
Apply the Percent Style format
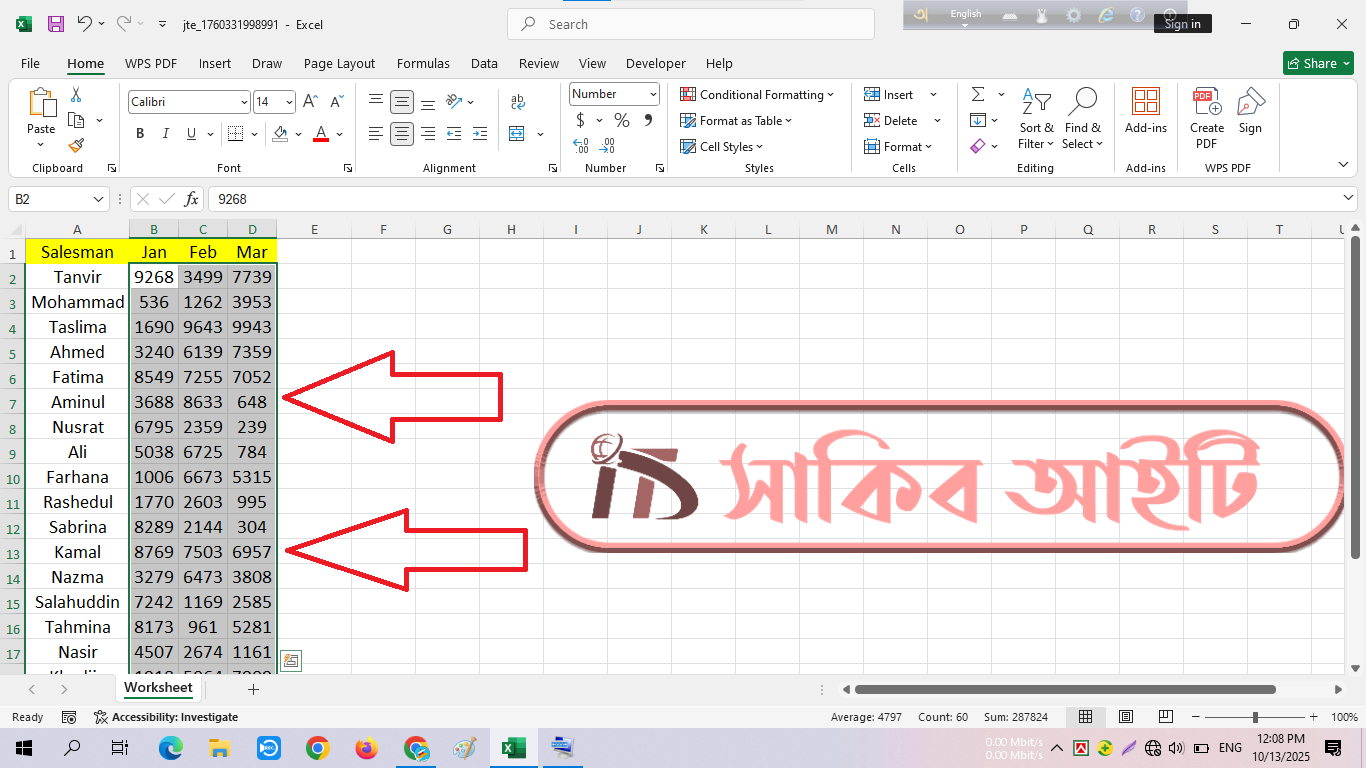[x=622, y=121]
